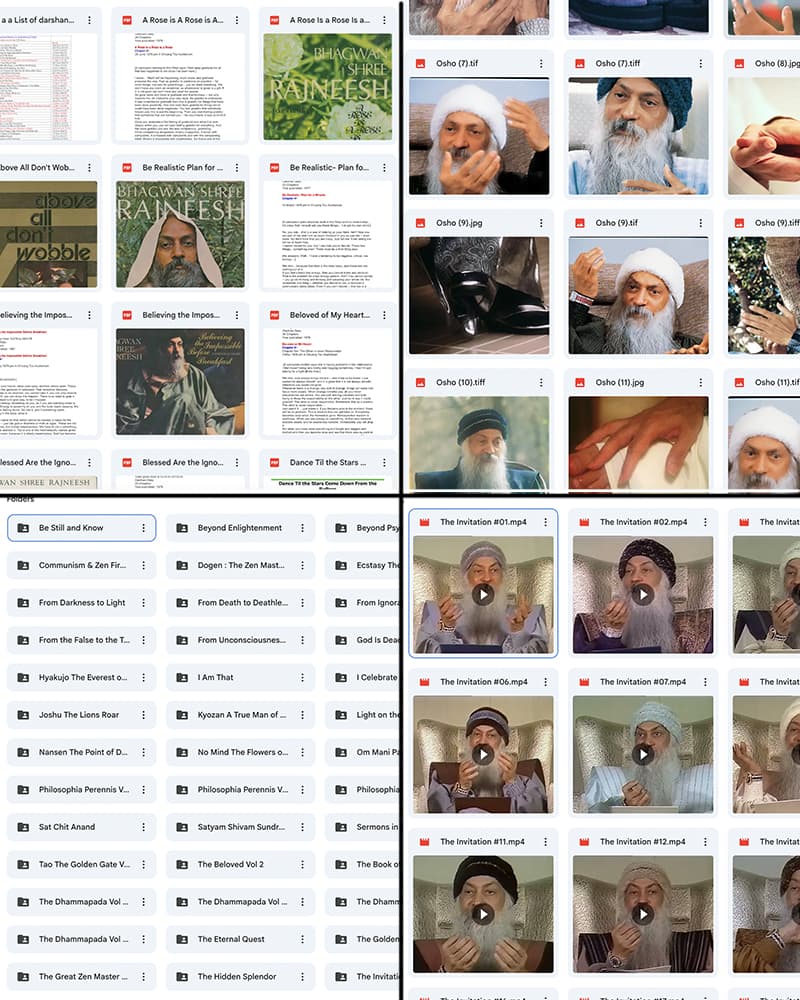Select file name The Invitation #11.mp4

coord(482,842)
